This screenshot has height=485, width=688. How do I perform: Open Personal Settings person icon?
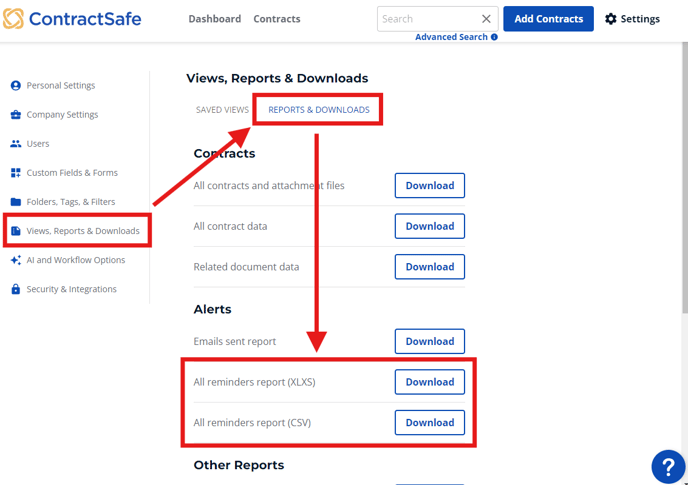[16, 85]
